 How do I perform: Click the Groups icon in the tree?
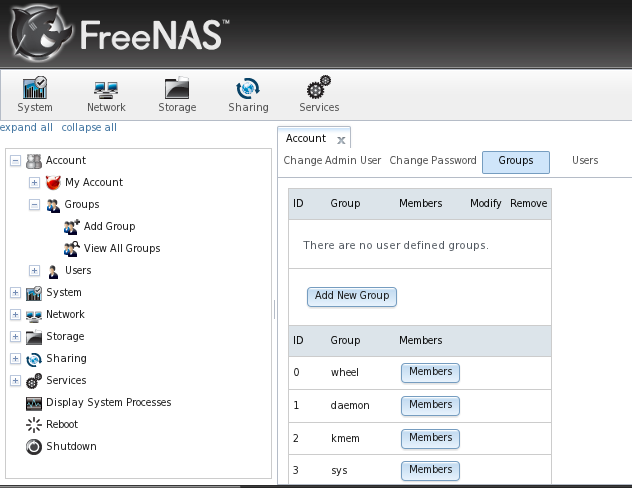pos(53,205)
